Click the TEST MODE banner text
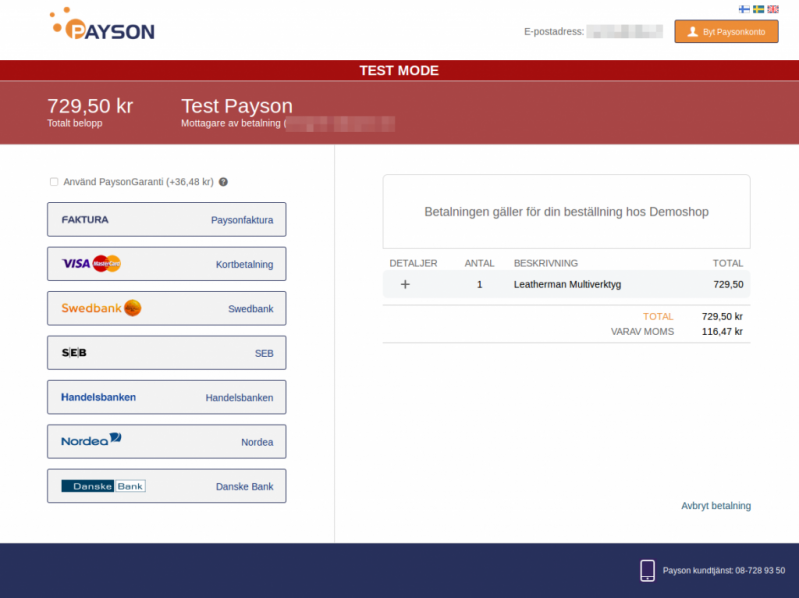 (x=399, y=70)
